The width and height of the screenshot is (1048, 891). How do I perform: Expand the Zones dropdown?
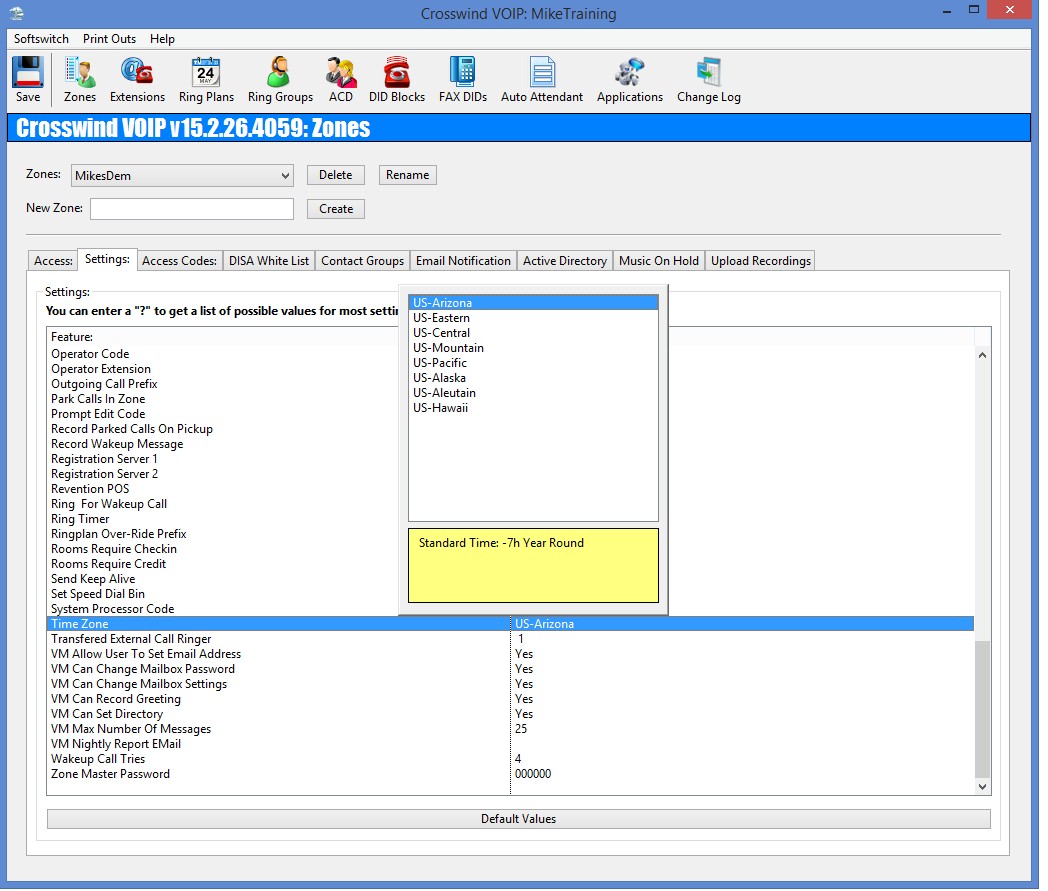(285, 176)
